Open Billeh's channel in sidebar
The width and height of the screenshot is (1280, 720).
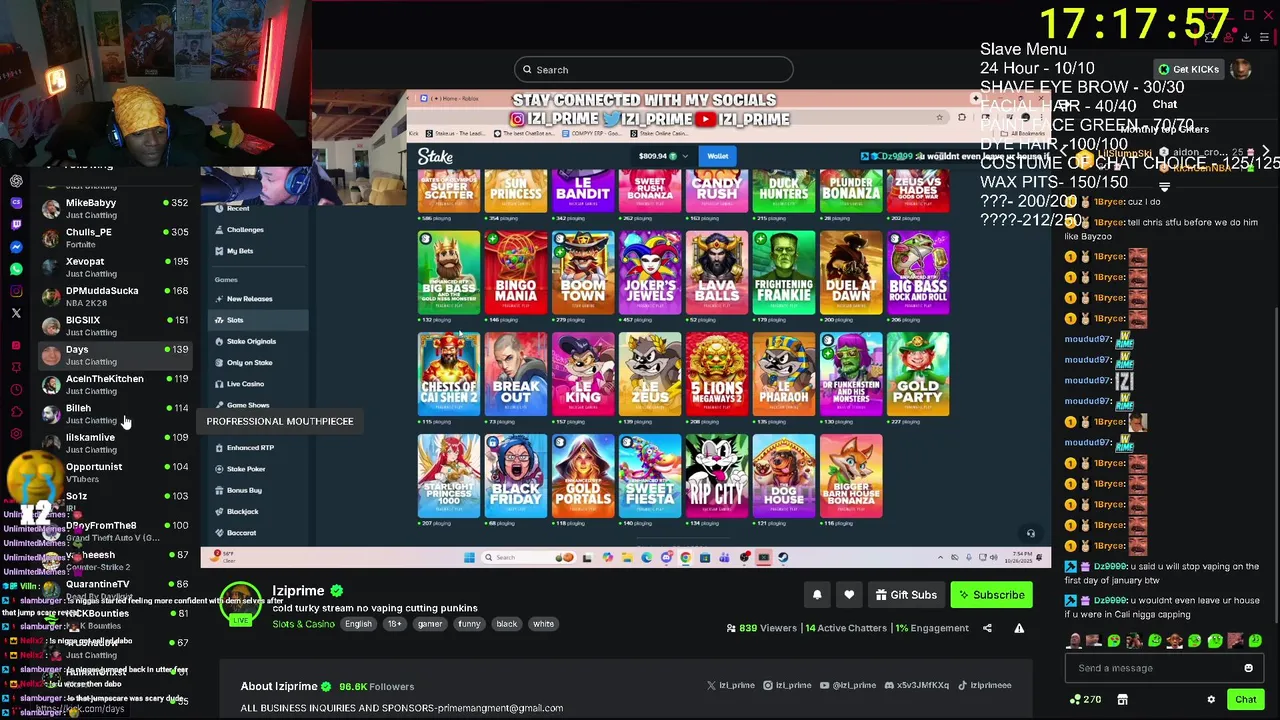(x=115, y=414)
